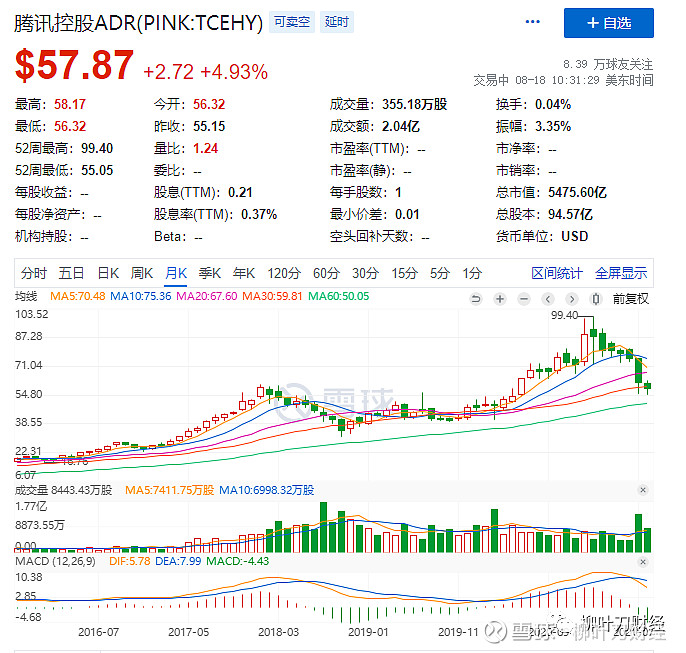
Task: Click the MA30:59.81 legend label
Action: coord(272,296)
